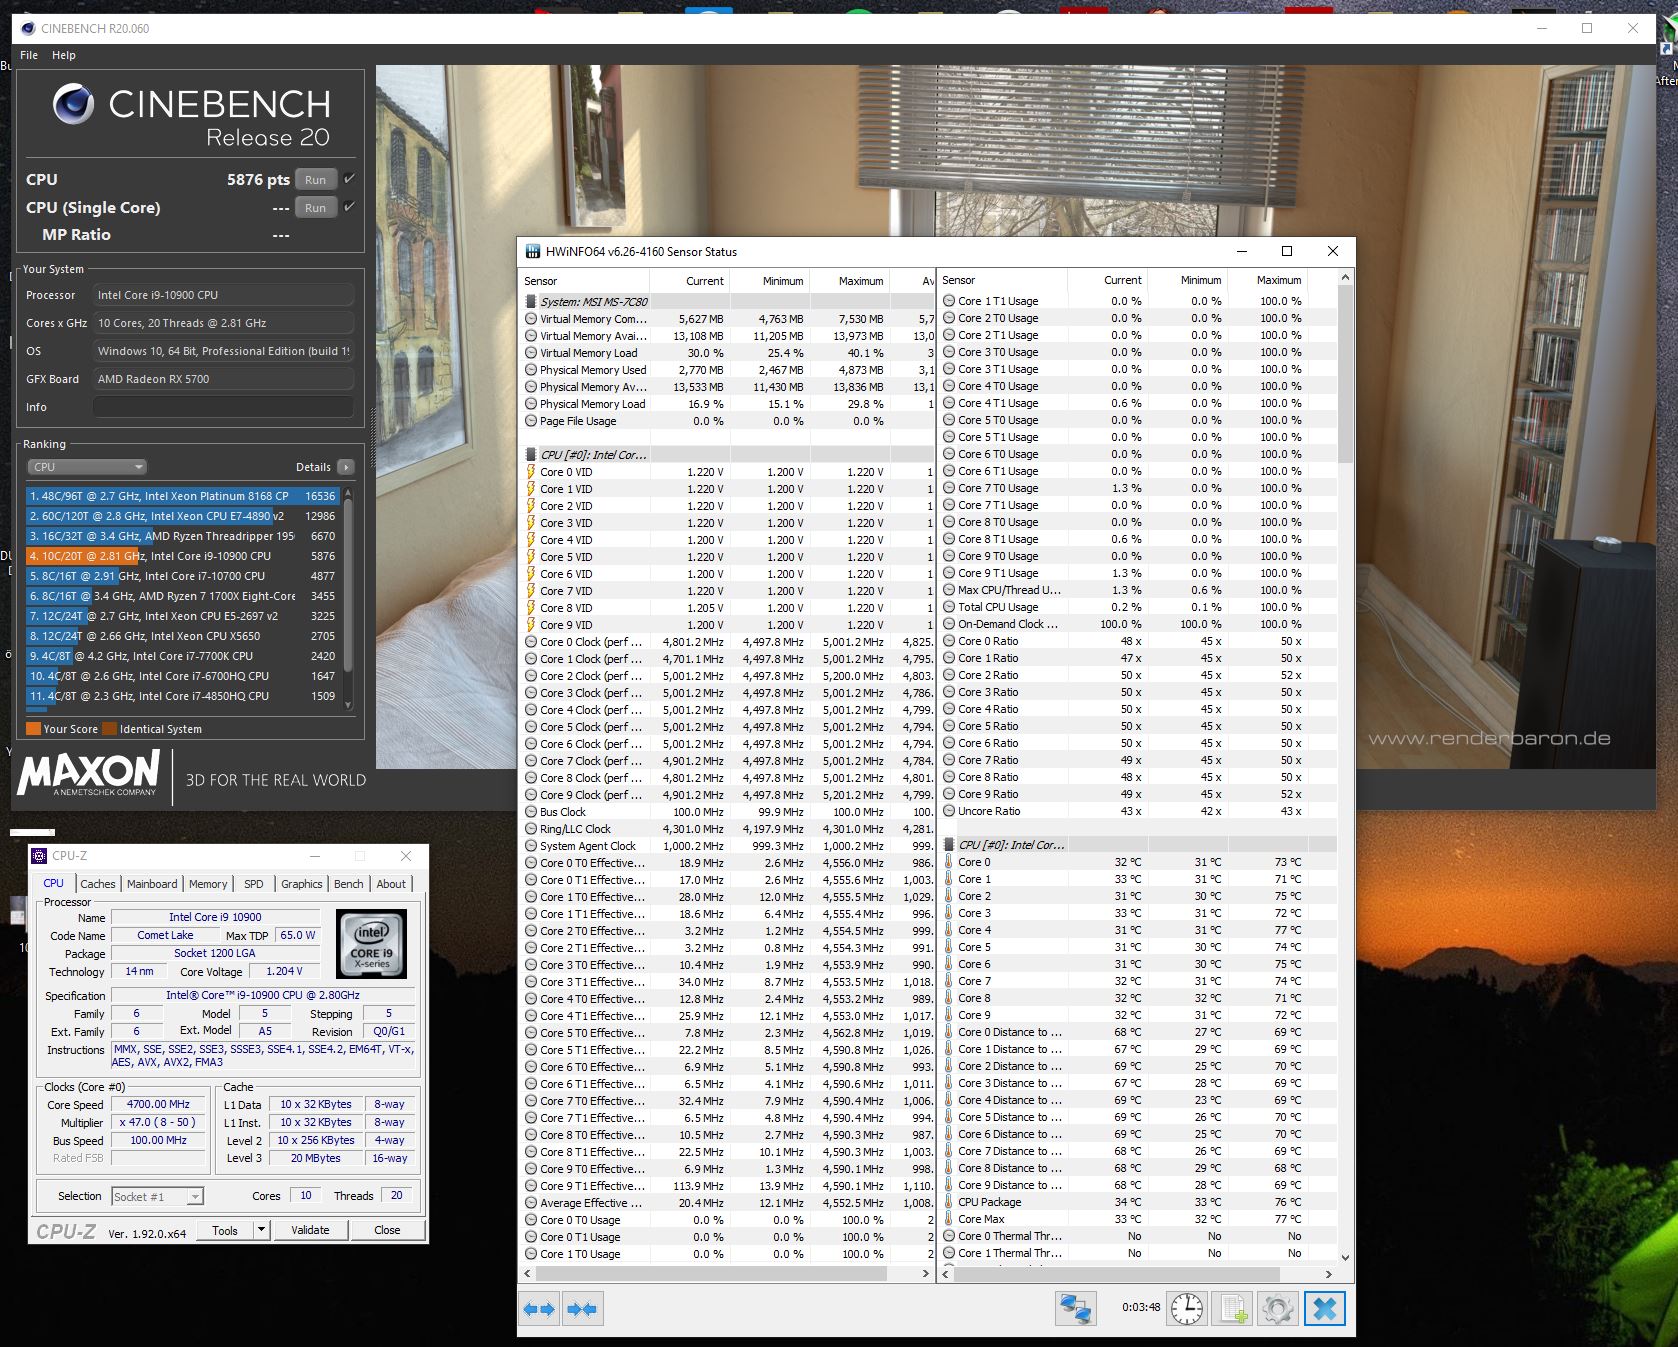Toggle the CPU (Single Core) test checkmark
Image resolution: width=1678 pixels, height=1347 pixels.
point(349,207)
